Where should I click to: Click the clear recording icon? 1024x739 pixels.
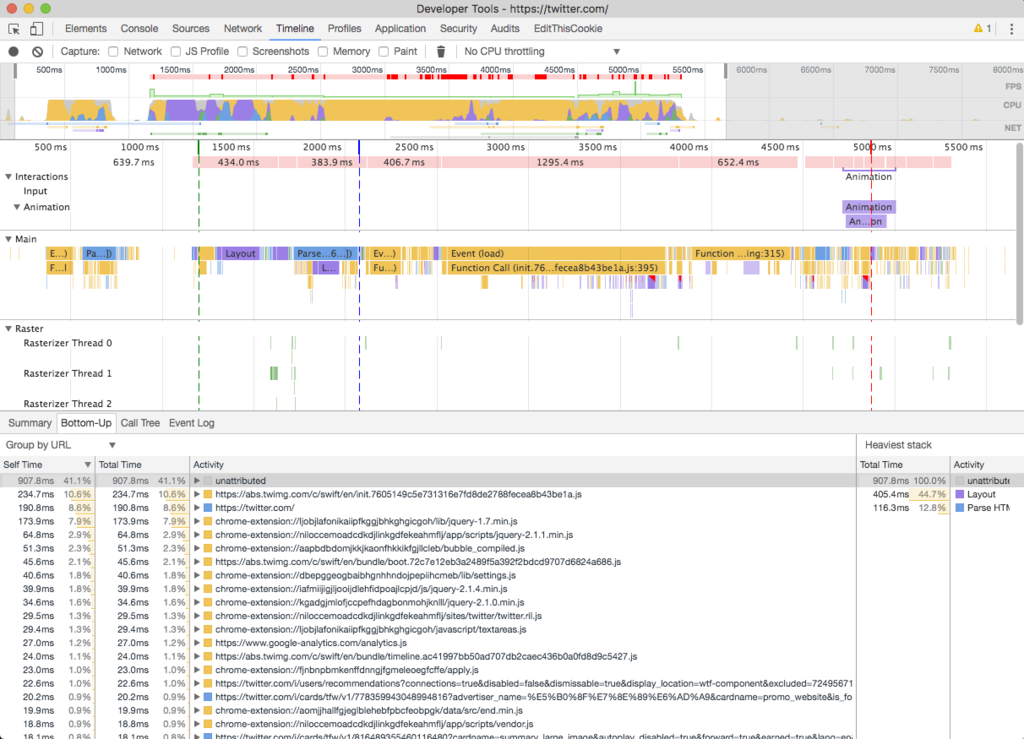38,52
